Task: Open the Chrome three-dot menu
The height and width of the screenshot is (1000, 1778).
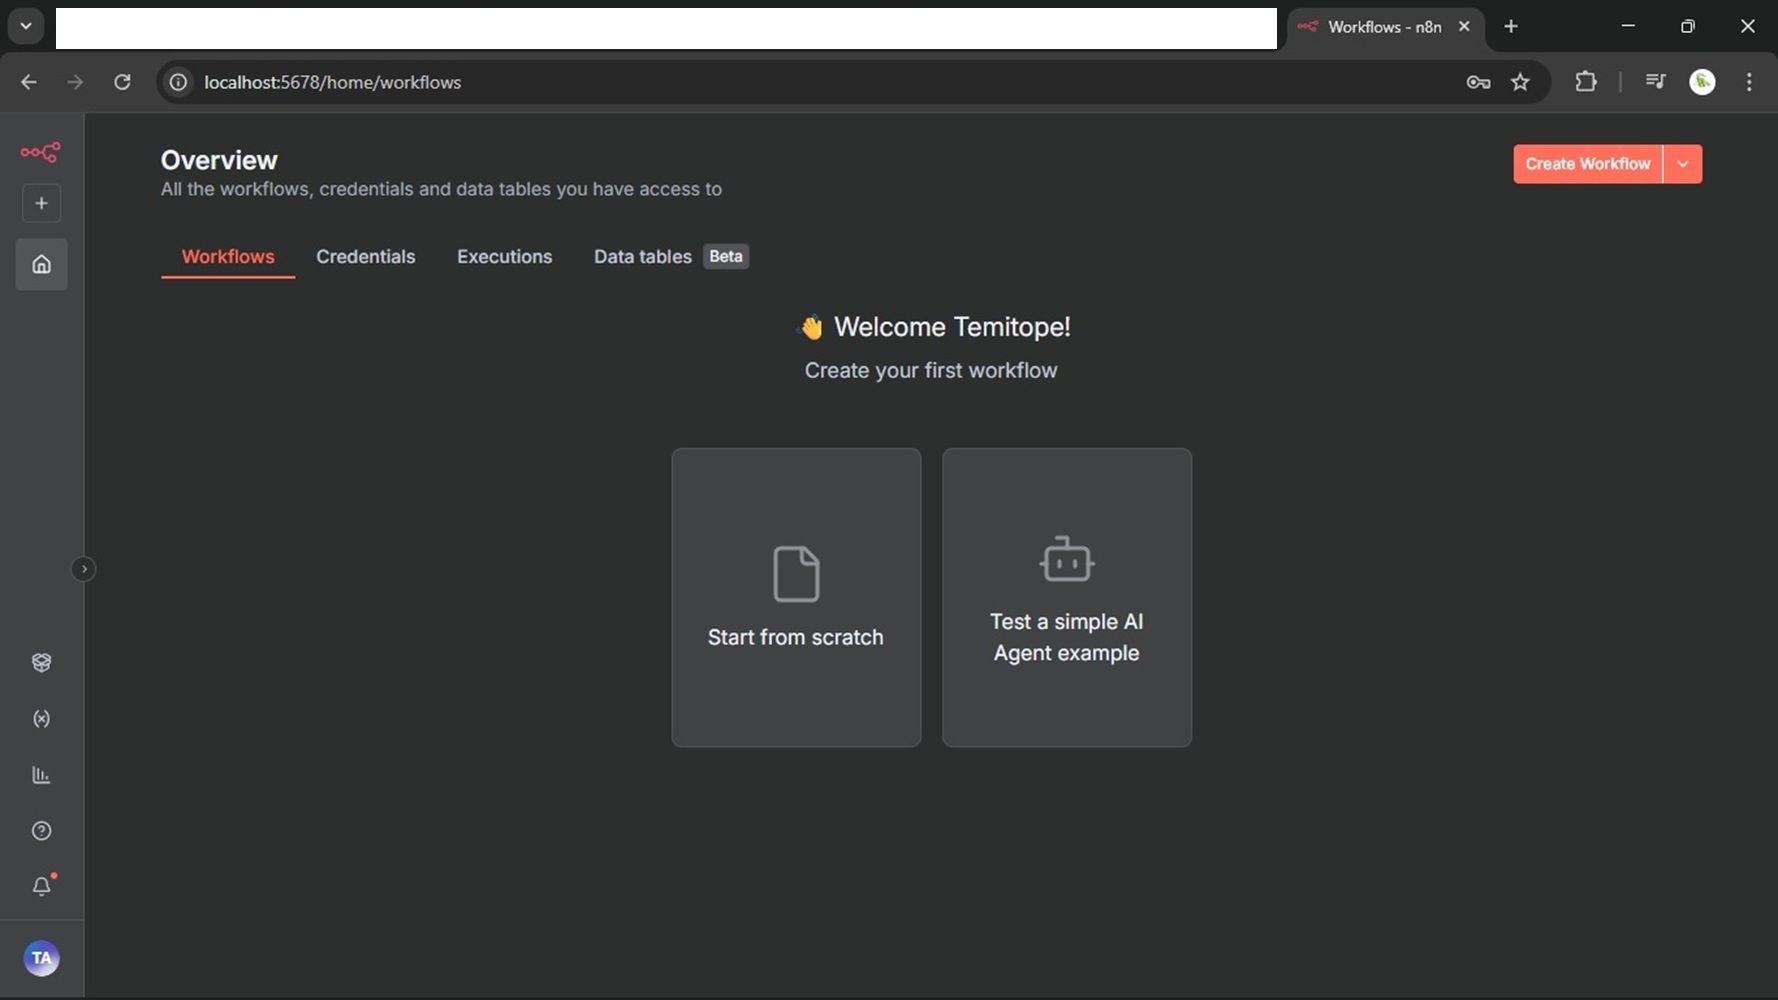Action: [1749, 82]
